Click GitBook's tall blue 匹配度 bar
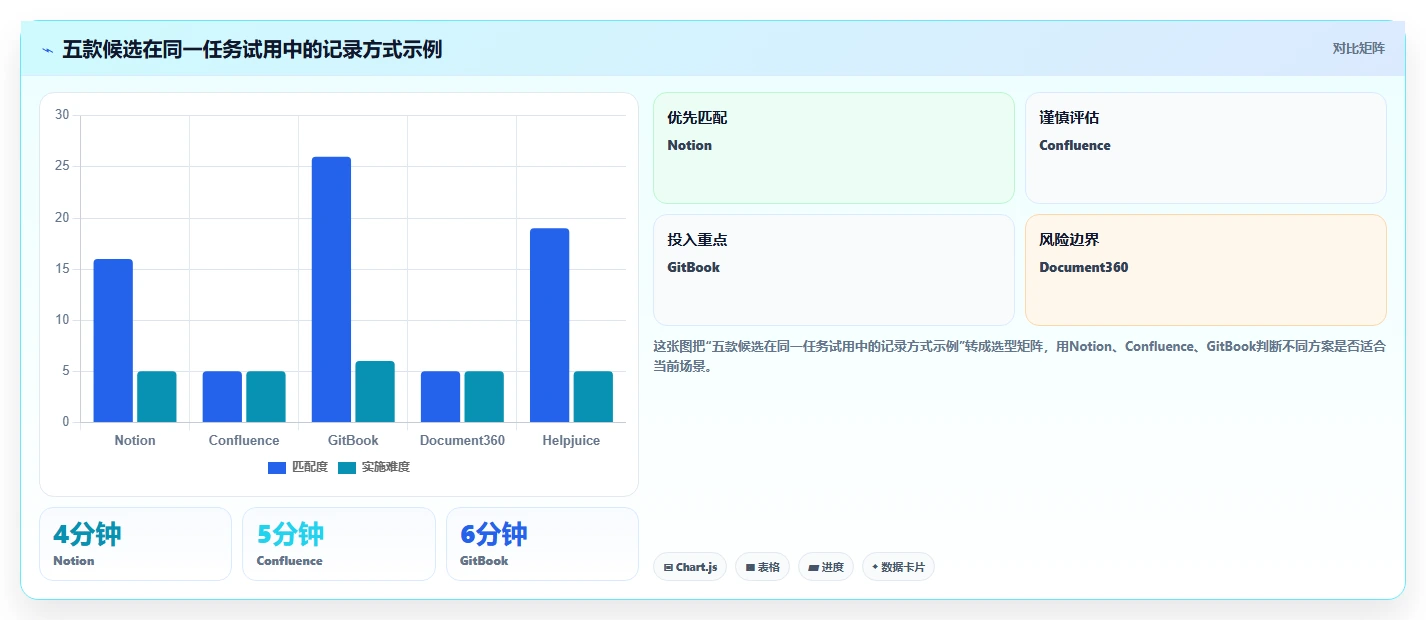This screenshot has height=620, width=1426. [331, 289]
